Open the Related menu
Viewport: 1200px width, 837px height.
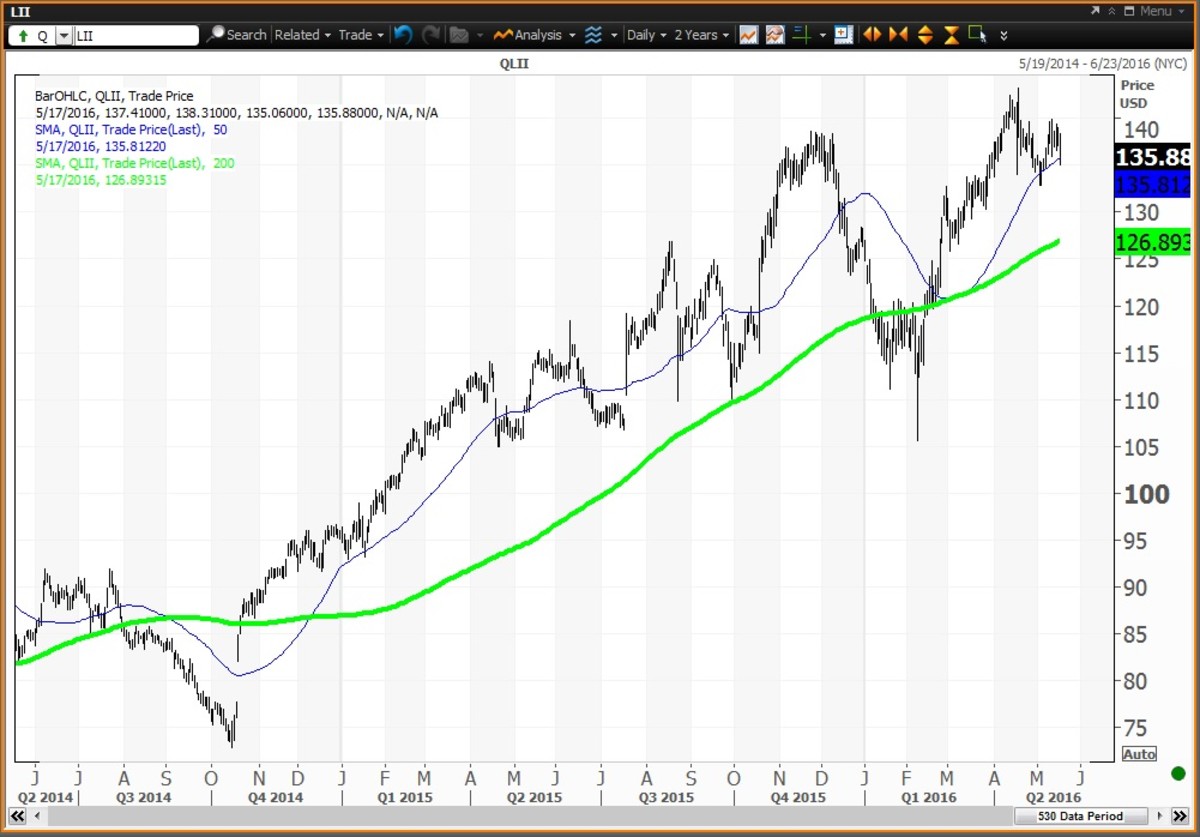tap(302, 35)
